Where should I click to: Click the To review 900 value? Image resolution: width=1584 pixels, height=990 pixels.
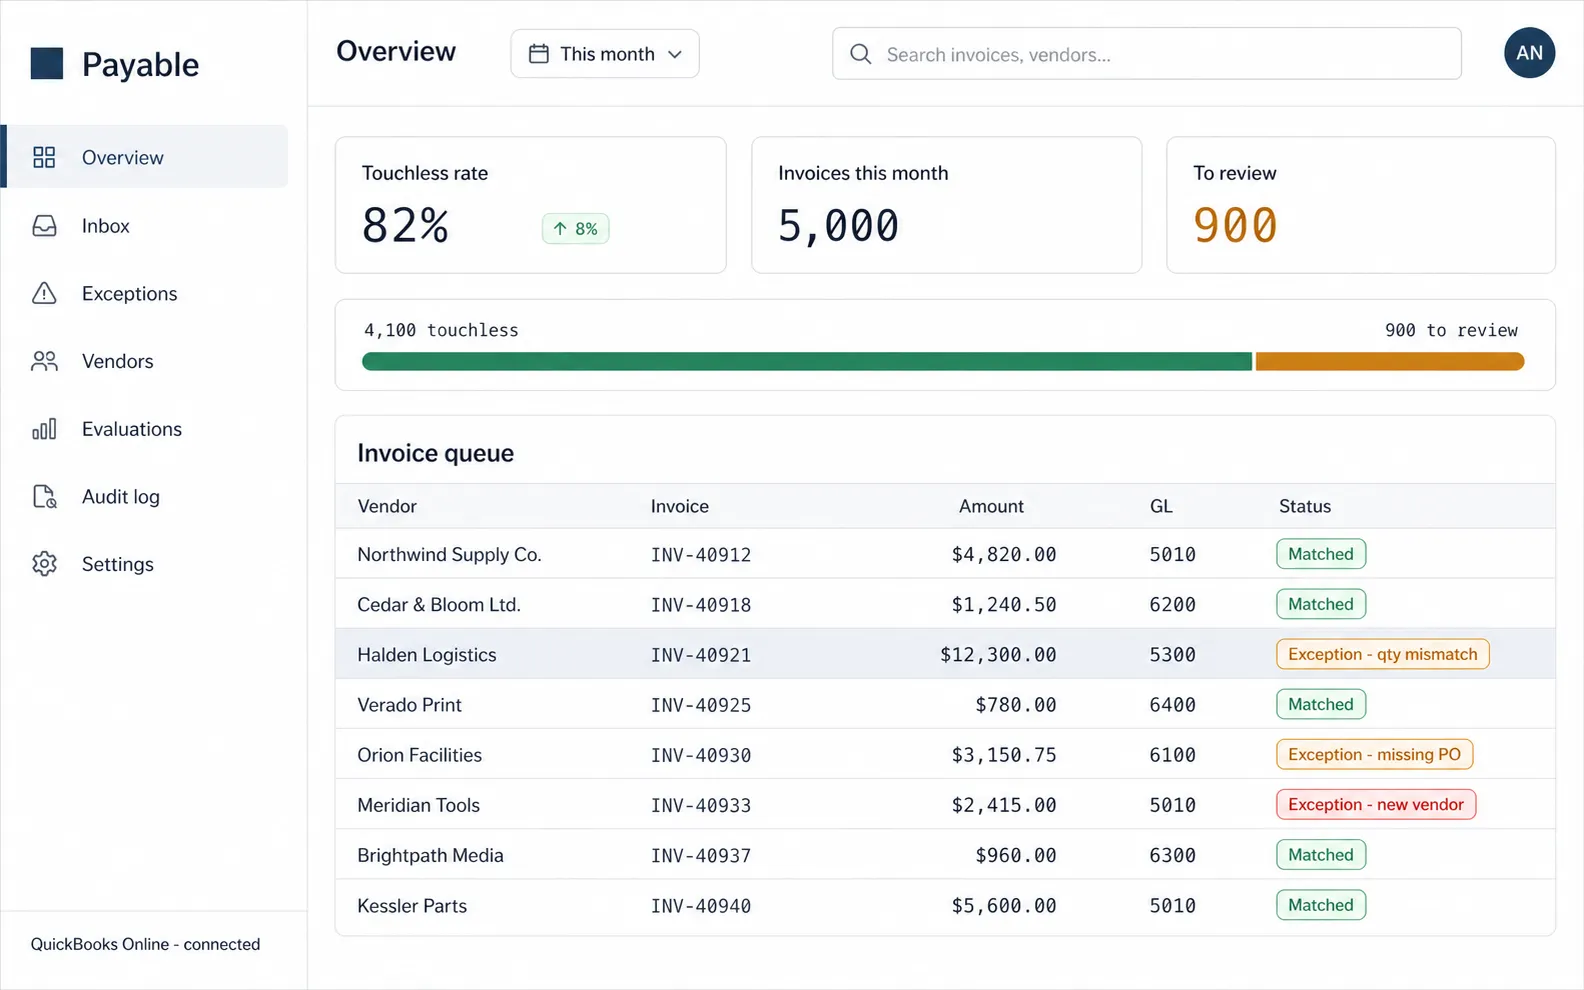click(x=1235, y=226)
